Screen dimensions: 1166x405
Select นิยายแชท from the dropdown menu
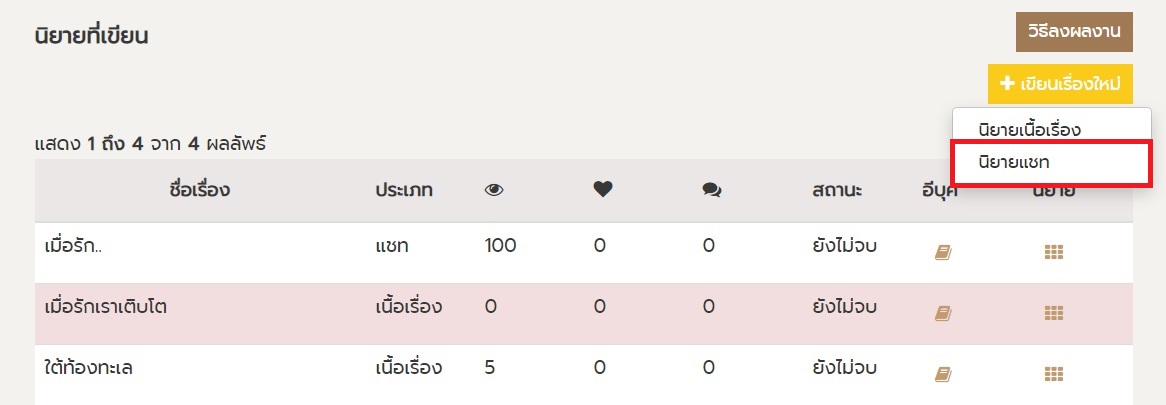click(x=1014, y=161)
